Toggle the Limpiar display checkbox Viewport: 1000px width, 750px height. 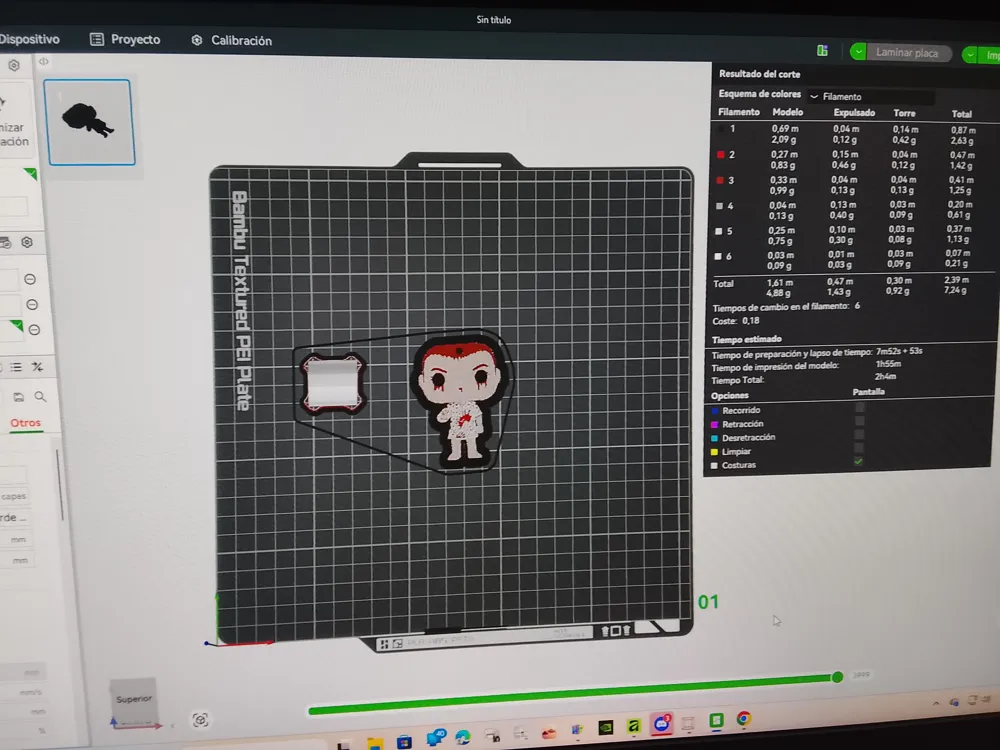click(858, 448)
